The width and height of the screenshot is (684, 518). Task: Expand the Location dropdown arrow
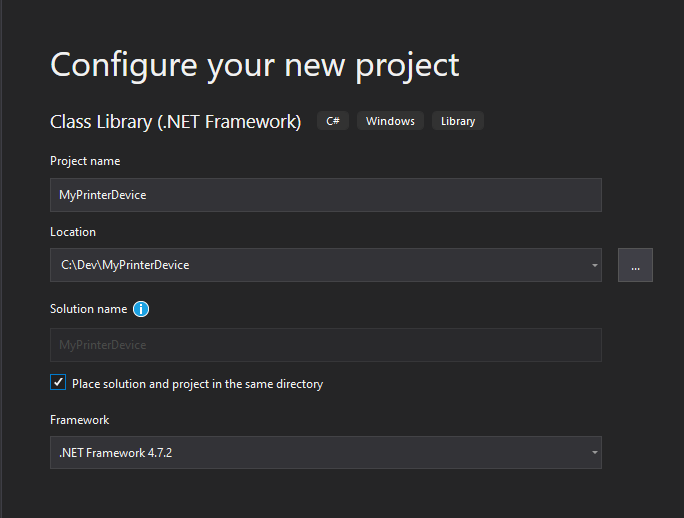[595, 265]
